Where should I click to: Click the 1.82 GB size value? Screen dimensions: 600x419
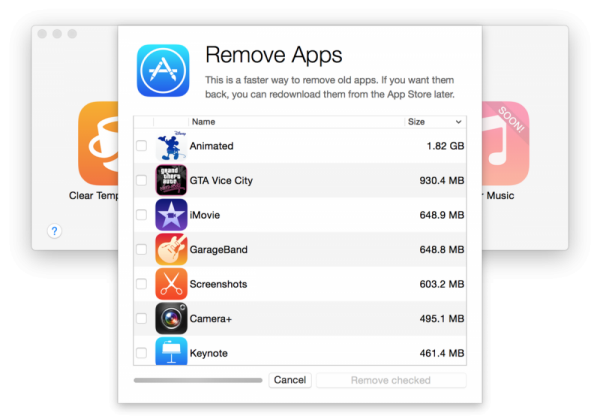[445, 146]
